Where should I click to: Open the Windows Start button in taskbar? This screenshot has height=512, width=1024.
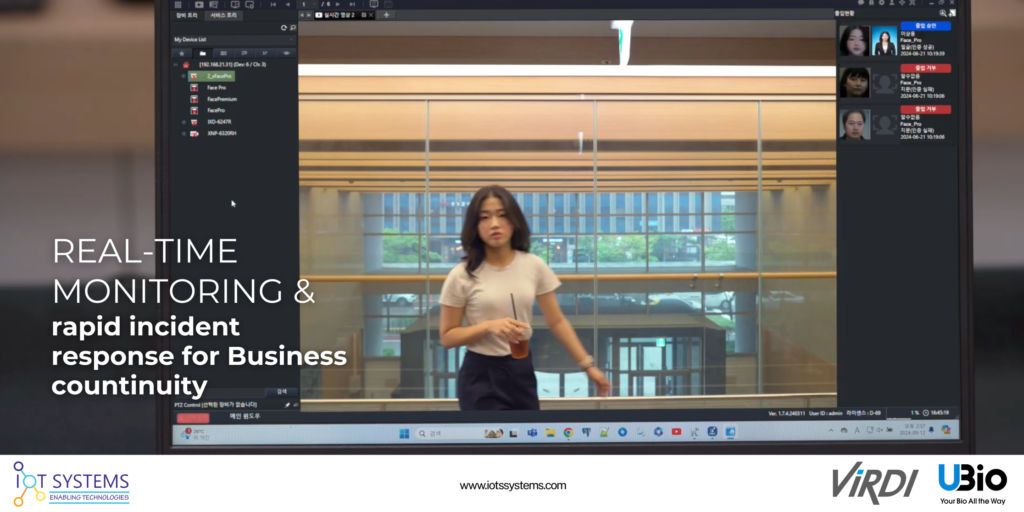click(404, 433)
